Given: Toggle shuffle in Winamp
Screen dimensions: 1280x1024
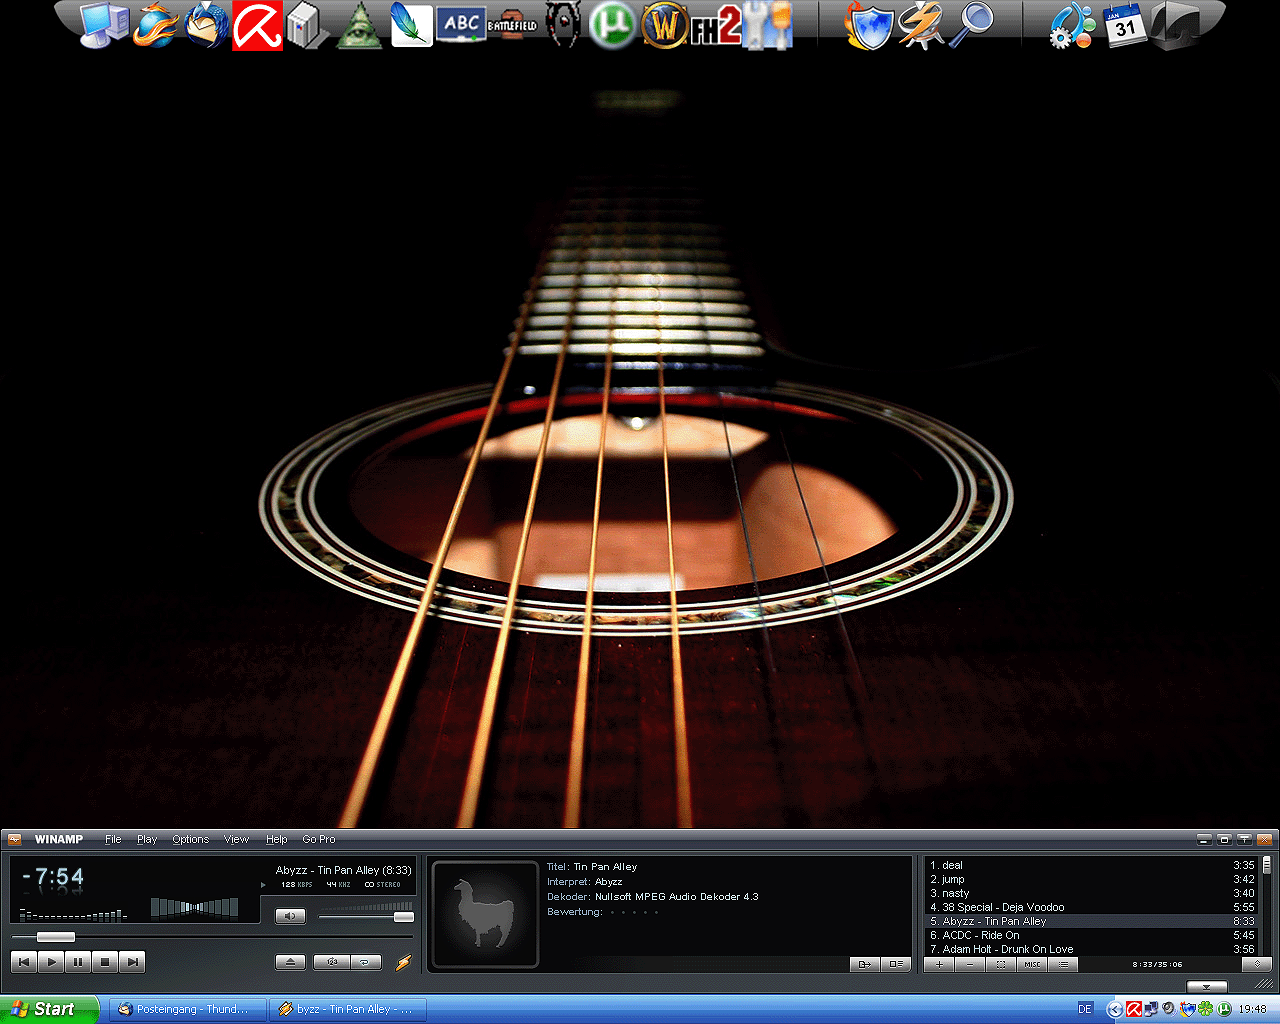Looking at the screenshot, I should 332,962.
